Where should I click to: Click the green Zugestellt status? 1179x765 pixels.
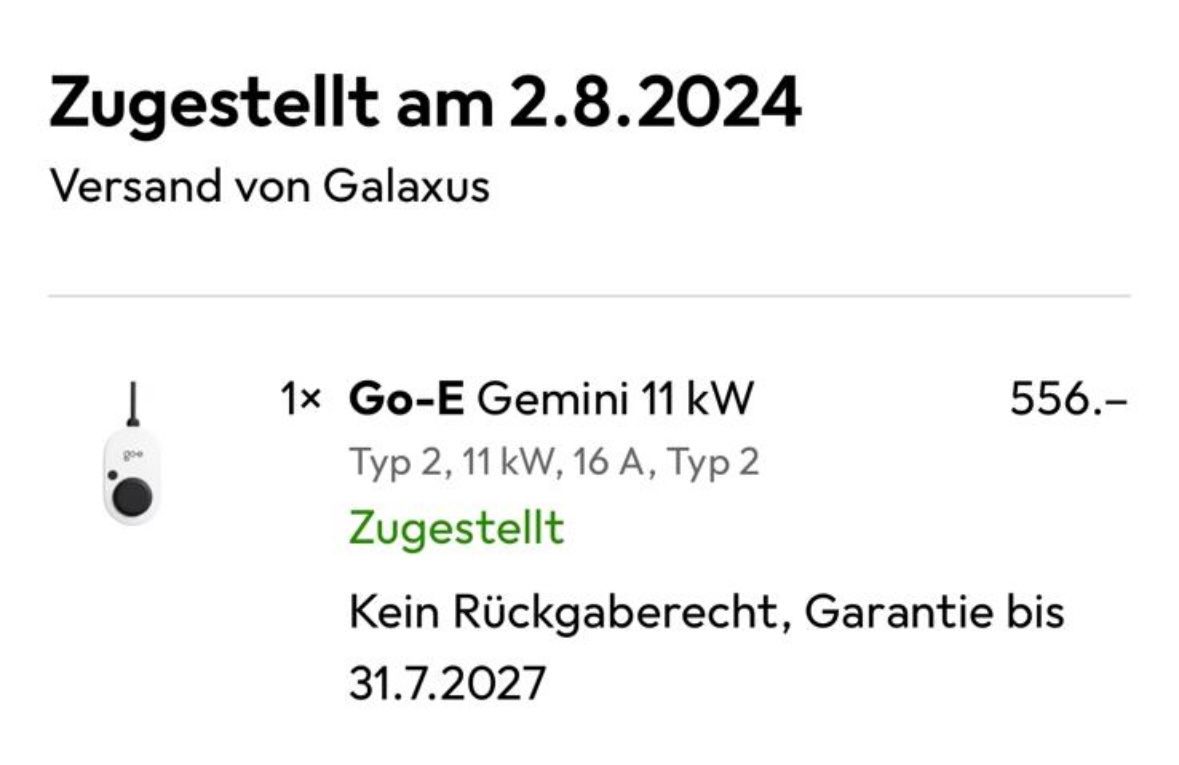point(456,527)
